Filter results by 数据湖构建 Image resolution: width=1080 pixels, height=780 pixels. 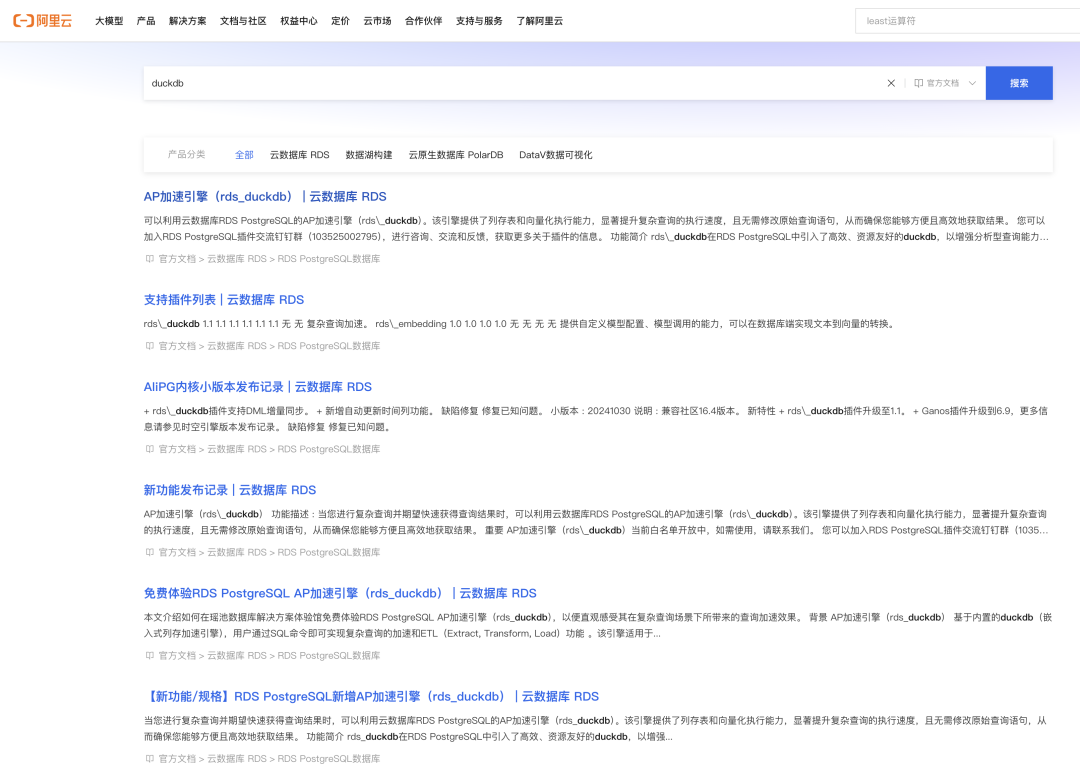pos(368,155)
